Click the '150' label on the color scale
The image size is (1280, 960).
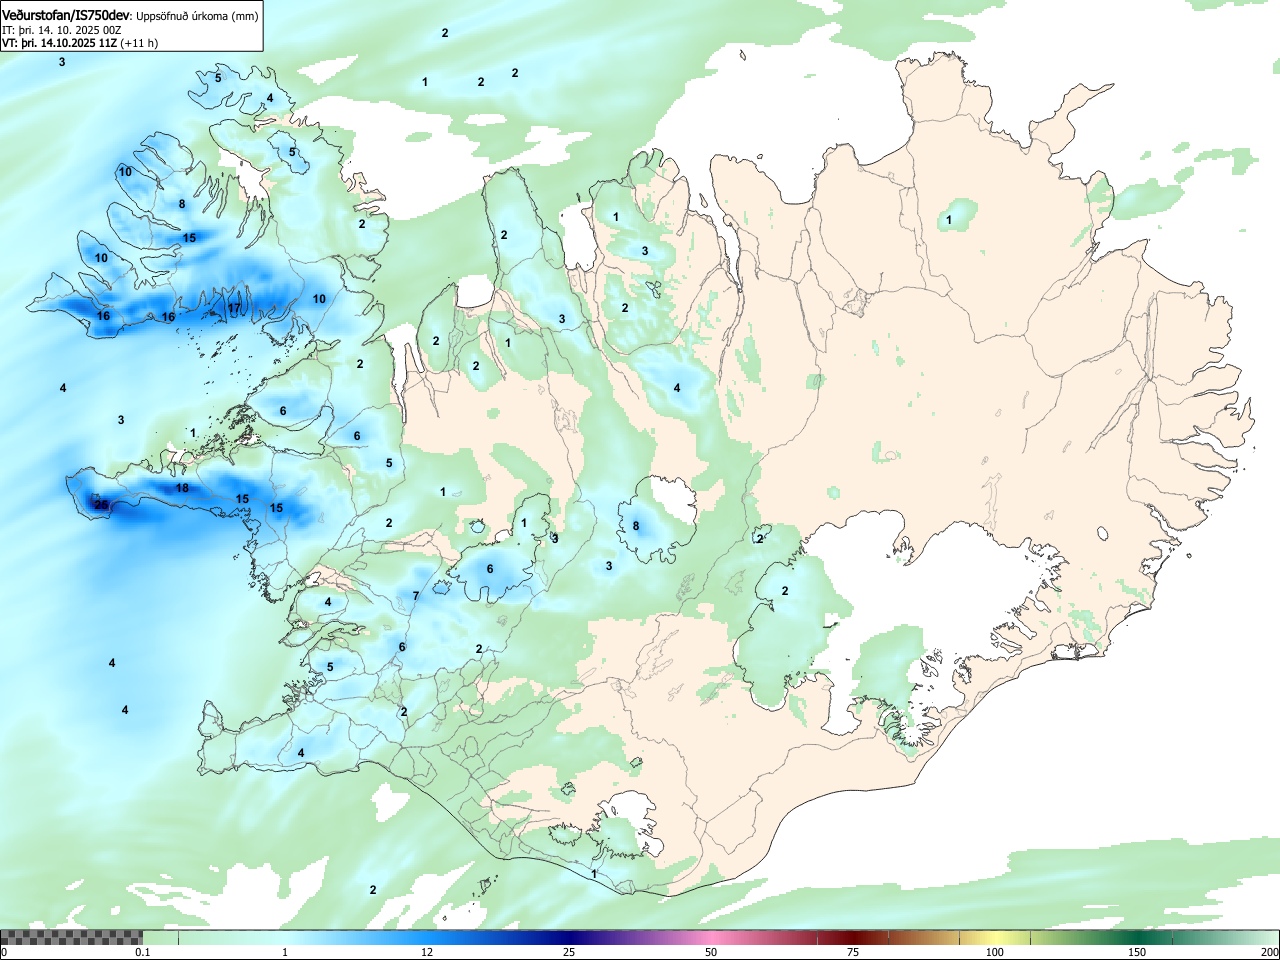pos(1137,952)
